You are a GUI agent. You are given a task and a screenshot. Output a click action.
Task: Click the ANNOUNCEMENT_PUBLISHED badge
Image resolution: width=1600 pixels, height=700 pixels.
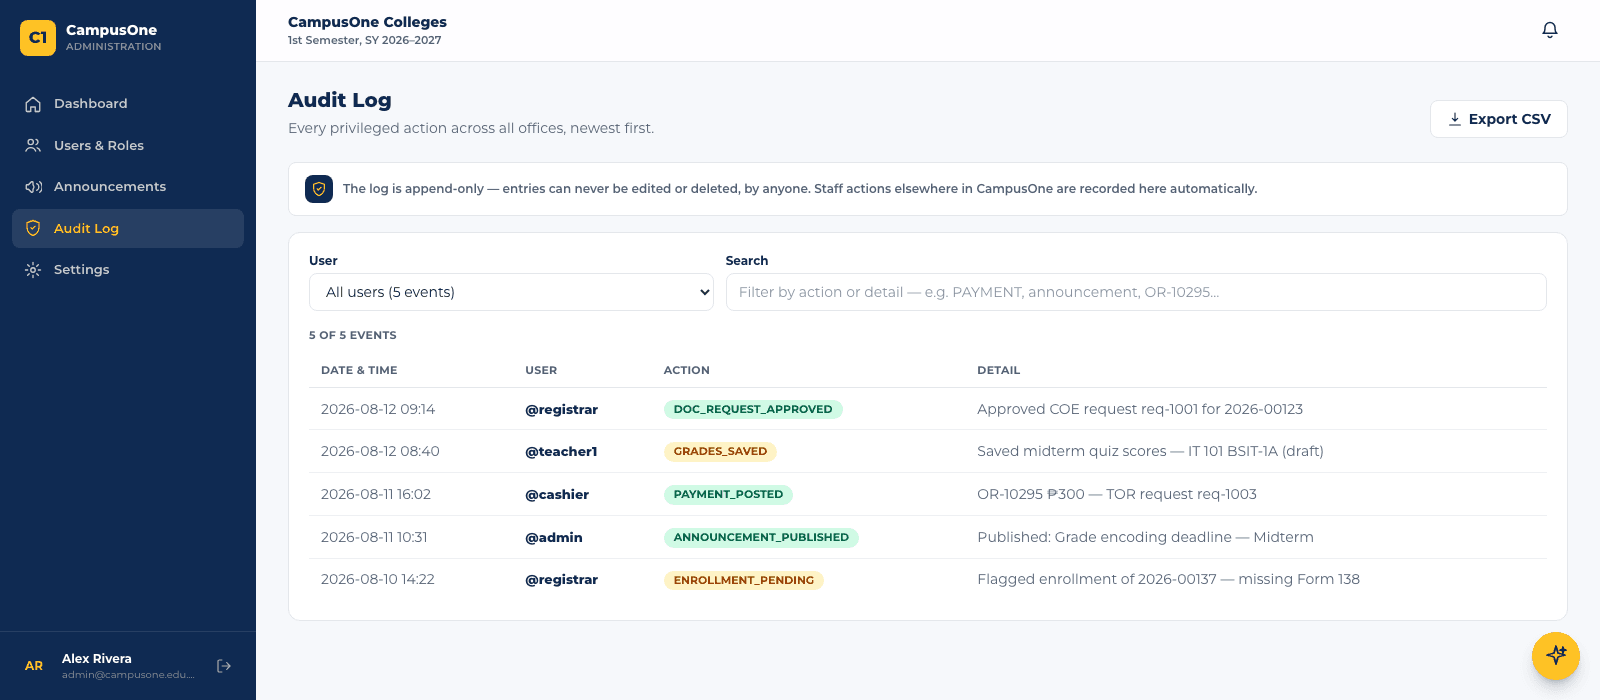(761, 537)
